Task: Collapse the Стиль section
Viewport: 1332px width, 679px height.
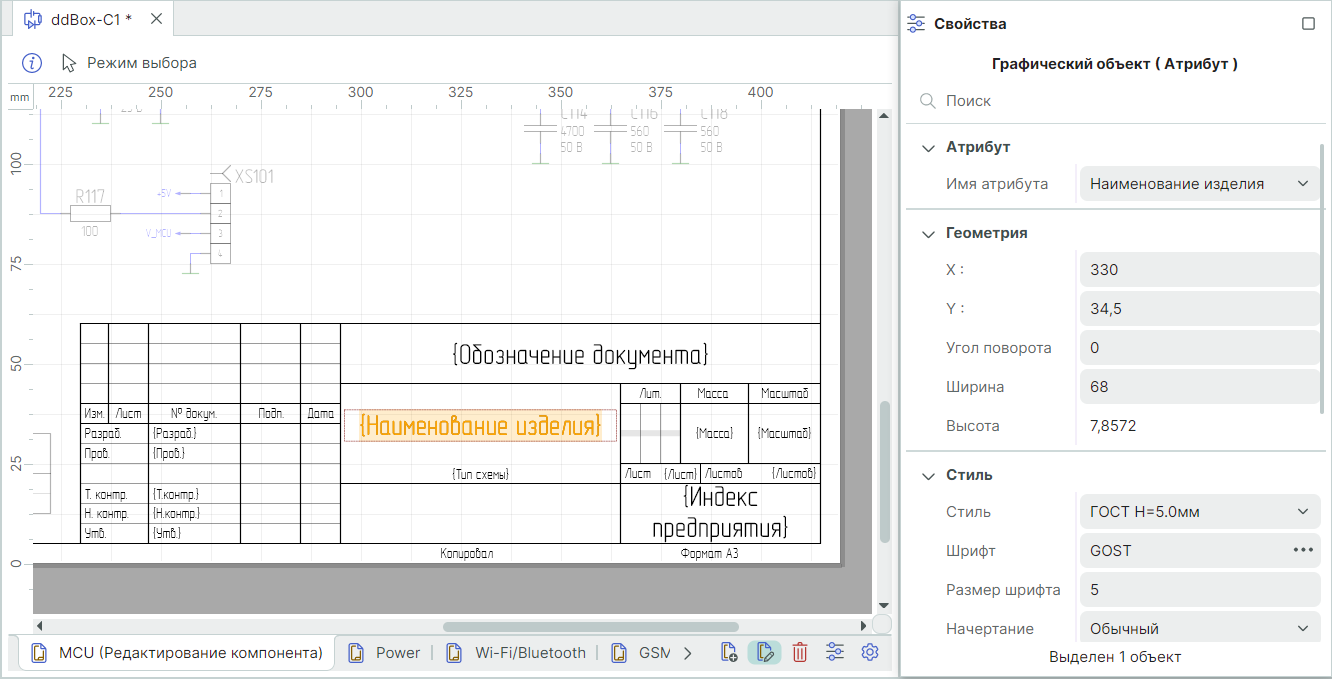Action: [928, 476]
